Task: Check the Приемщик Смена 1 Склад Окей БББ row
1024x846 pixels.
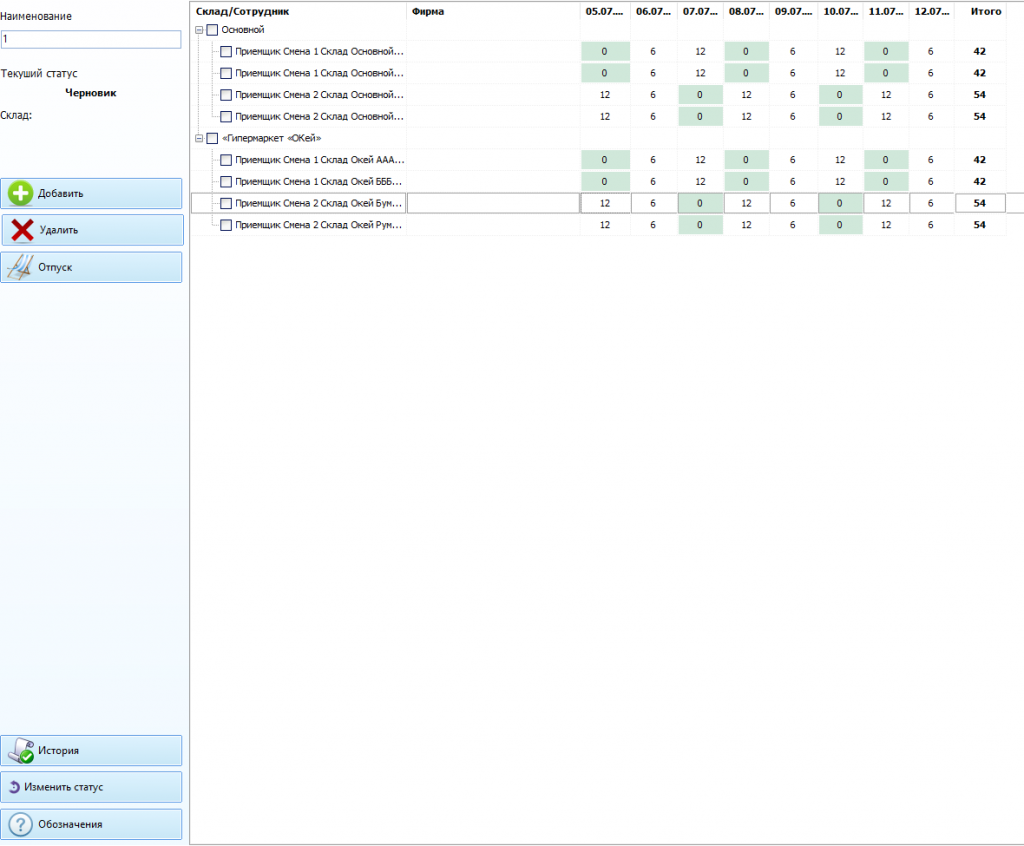Action: tap(226, 182)
